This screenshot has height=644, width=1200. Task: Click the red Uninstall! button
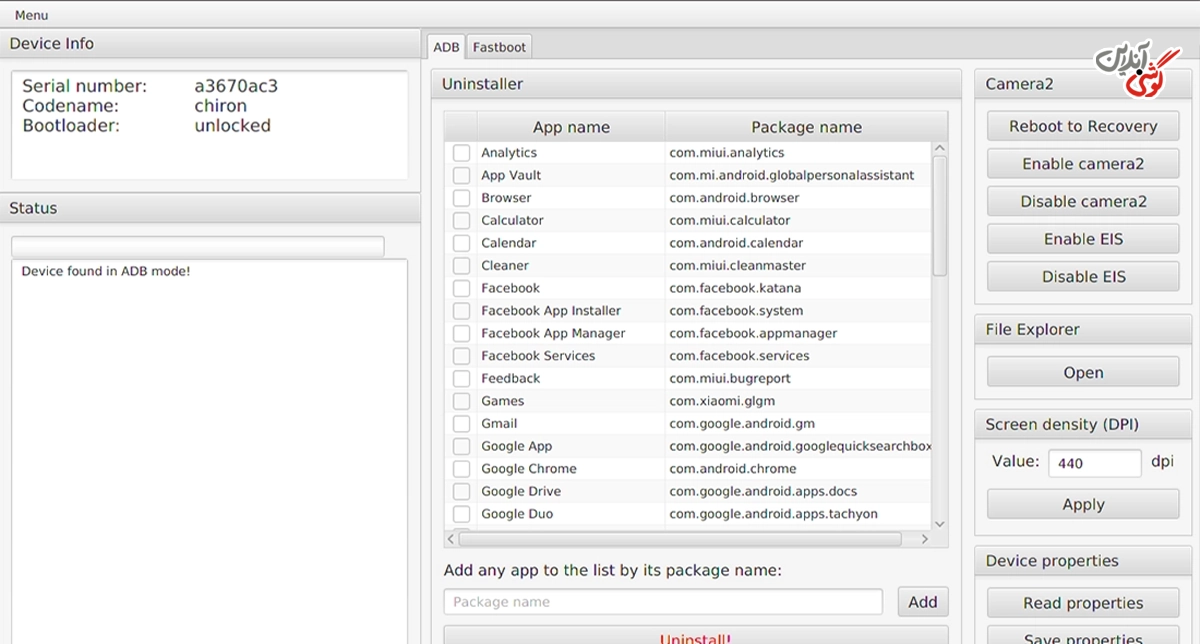(x=695, y=637)
